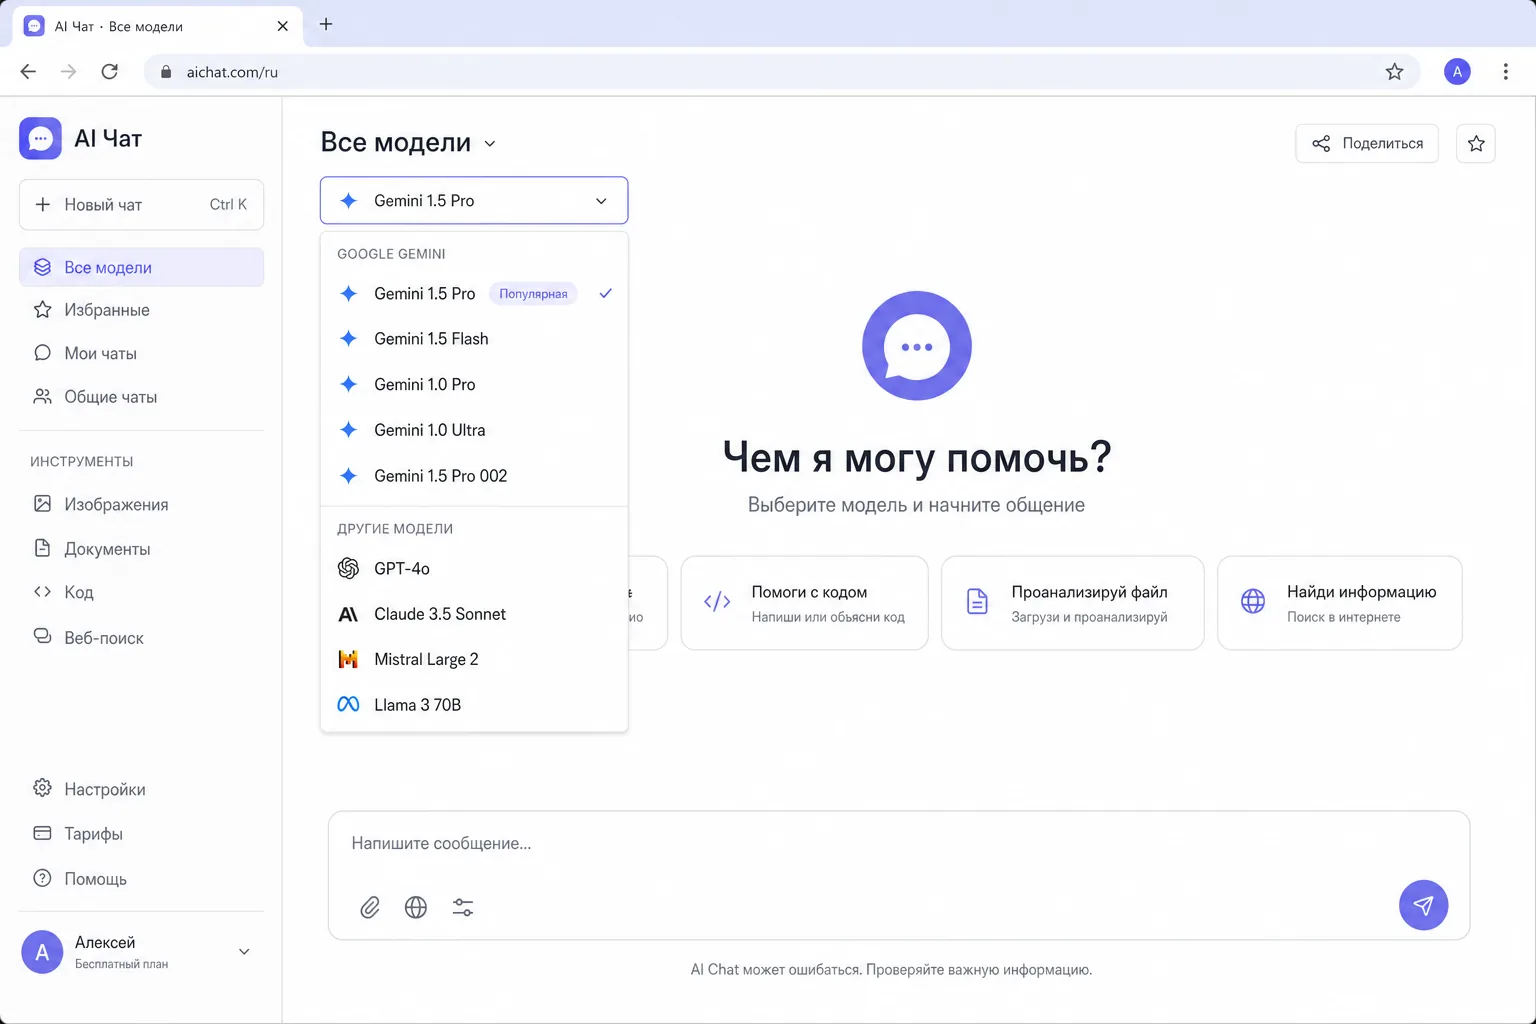
Task: Pick Llama 3 70B model
Action: pyautogui.click(x=474, y=705)
